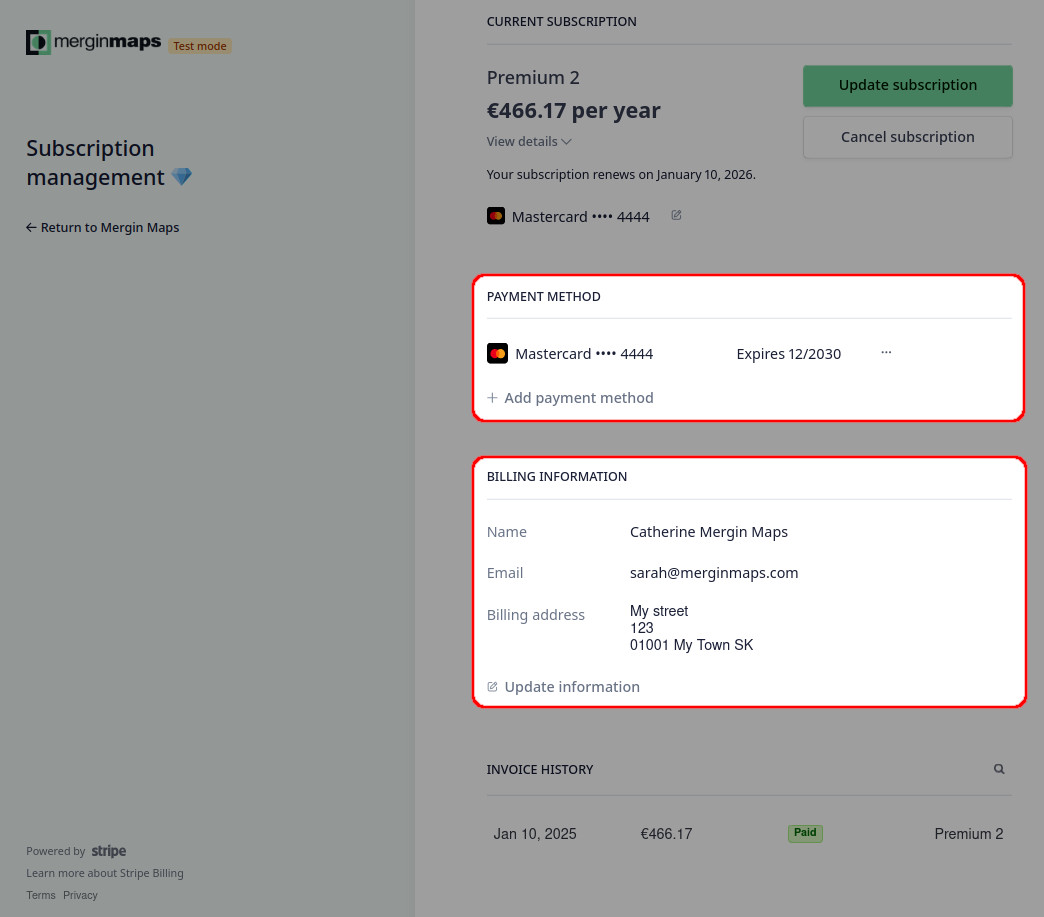
Task: Open the Privacy link in the footer
Action: point(80,896)
